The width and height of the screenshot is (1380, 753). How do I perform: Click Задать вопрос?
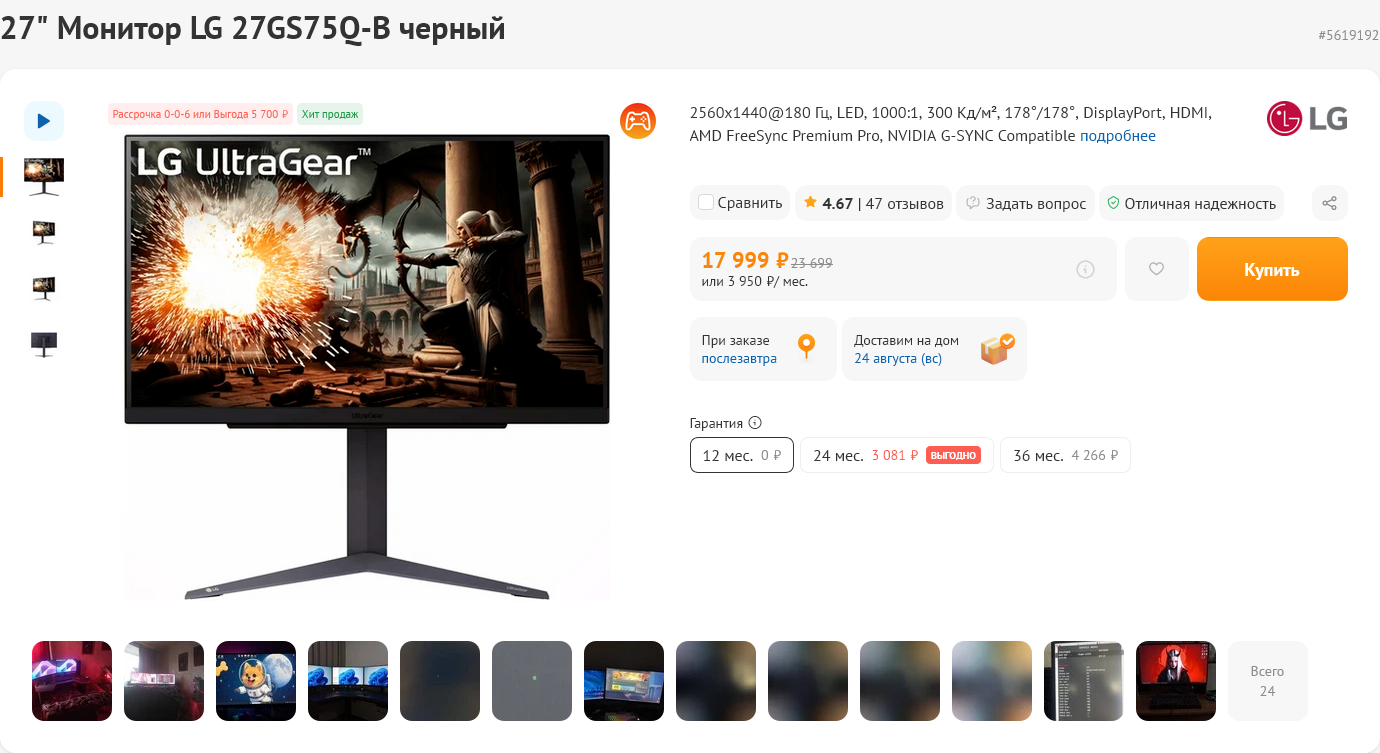coord(1026,203)
